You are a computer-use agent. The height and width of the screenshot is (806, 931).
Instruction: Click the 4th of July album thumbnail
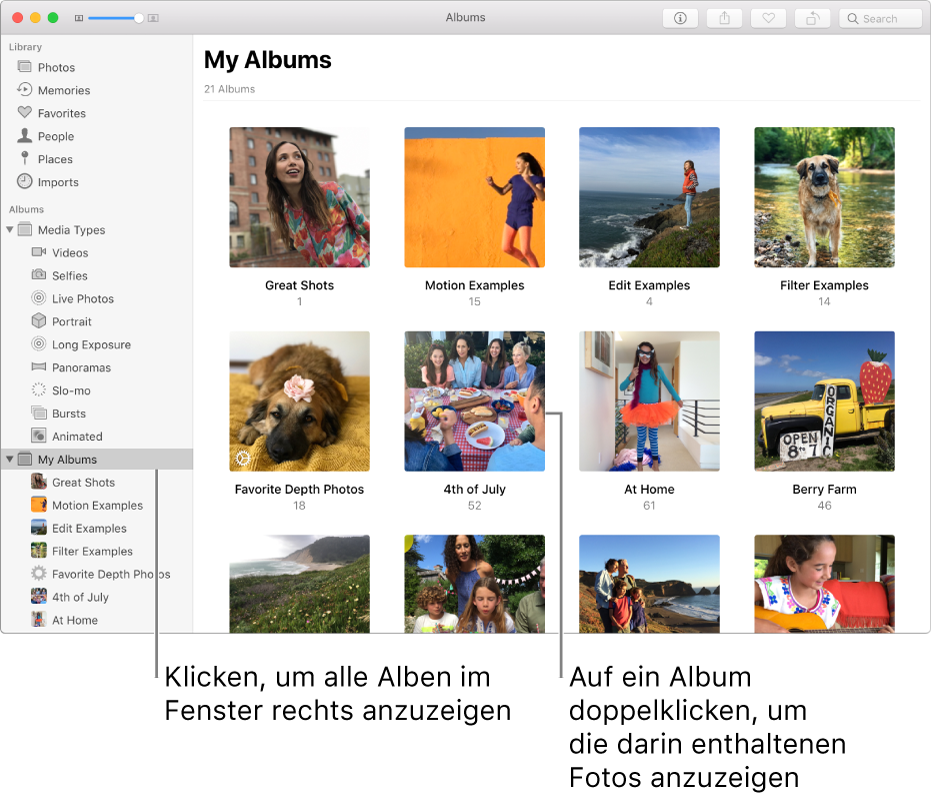[474, 402]
